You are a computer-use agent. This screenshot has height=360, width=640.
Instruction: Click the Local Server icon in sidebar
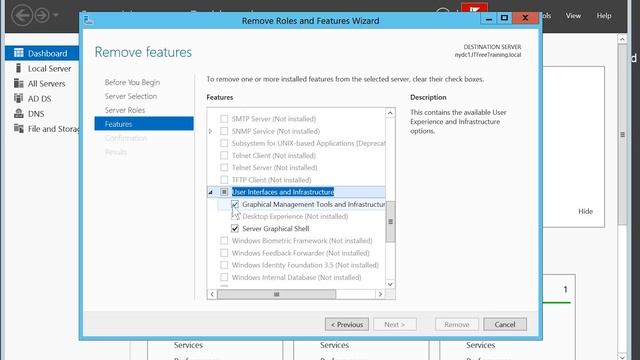18,68
